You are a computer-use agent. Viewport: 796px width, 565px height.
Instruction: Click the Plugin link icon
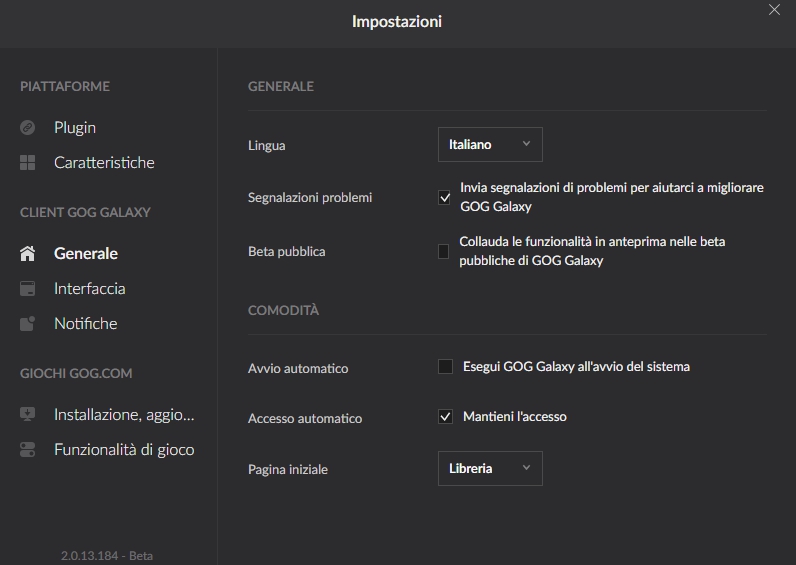[27, 127]
